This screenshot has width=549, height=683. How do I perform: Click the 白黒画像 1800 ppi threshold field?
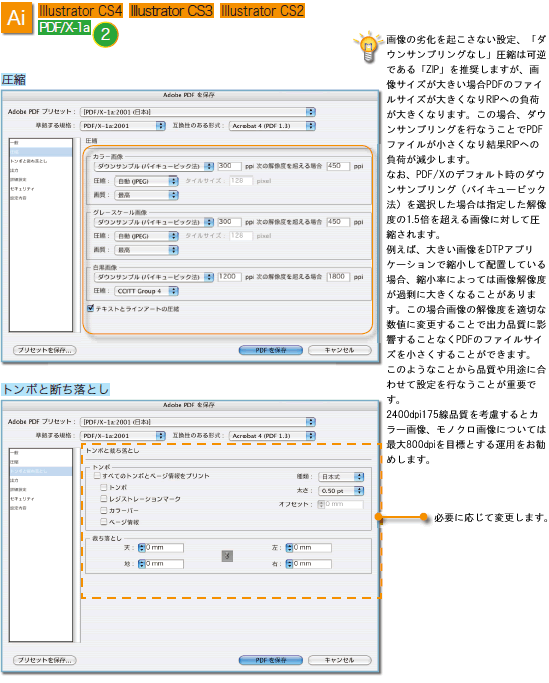338,277
